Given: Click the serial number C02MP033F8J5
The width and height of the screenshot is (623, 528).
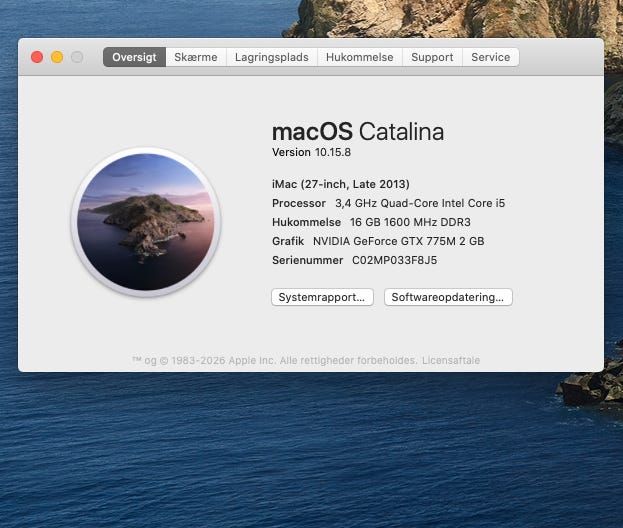Looking at the screenshot, I should pyautogui.click(x=395, y=260).
